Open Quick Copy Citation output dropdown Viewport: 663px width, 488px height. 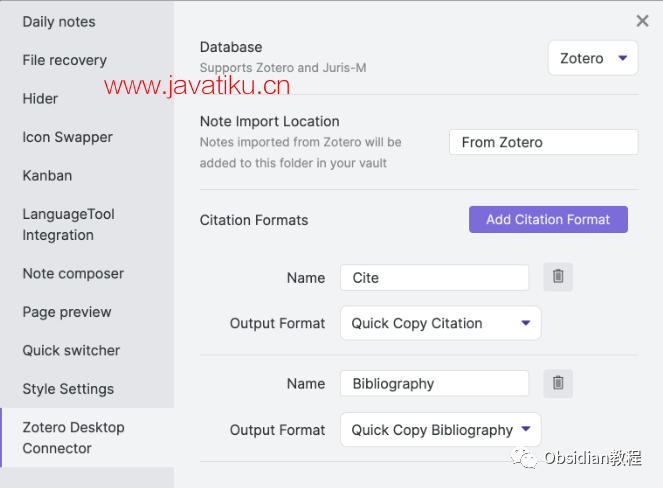coord(441,323)
